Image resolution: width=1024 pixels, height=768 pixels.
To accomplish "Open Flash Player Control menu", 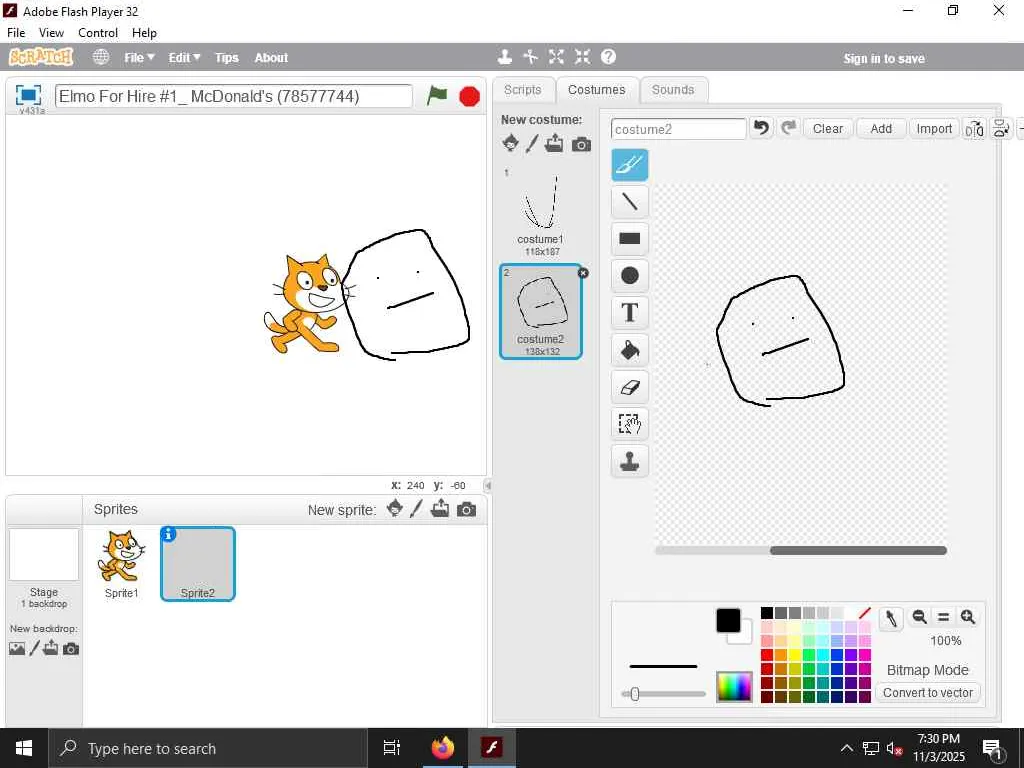I will [x=98, y=33].
